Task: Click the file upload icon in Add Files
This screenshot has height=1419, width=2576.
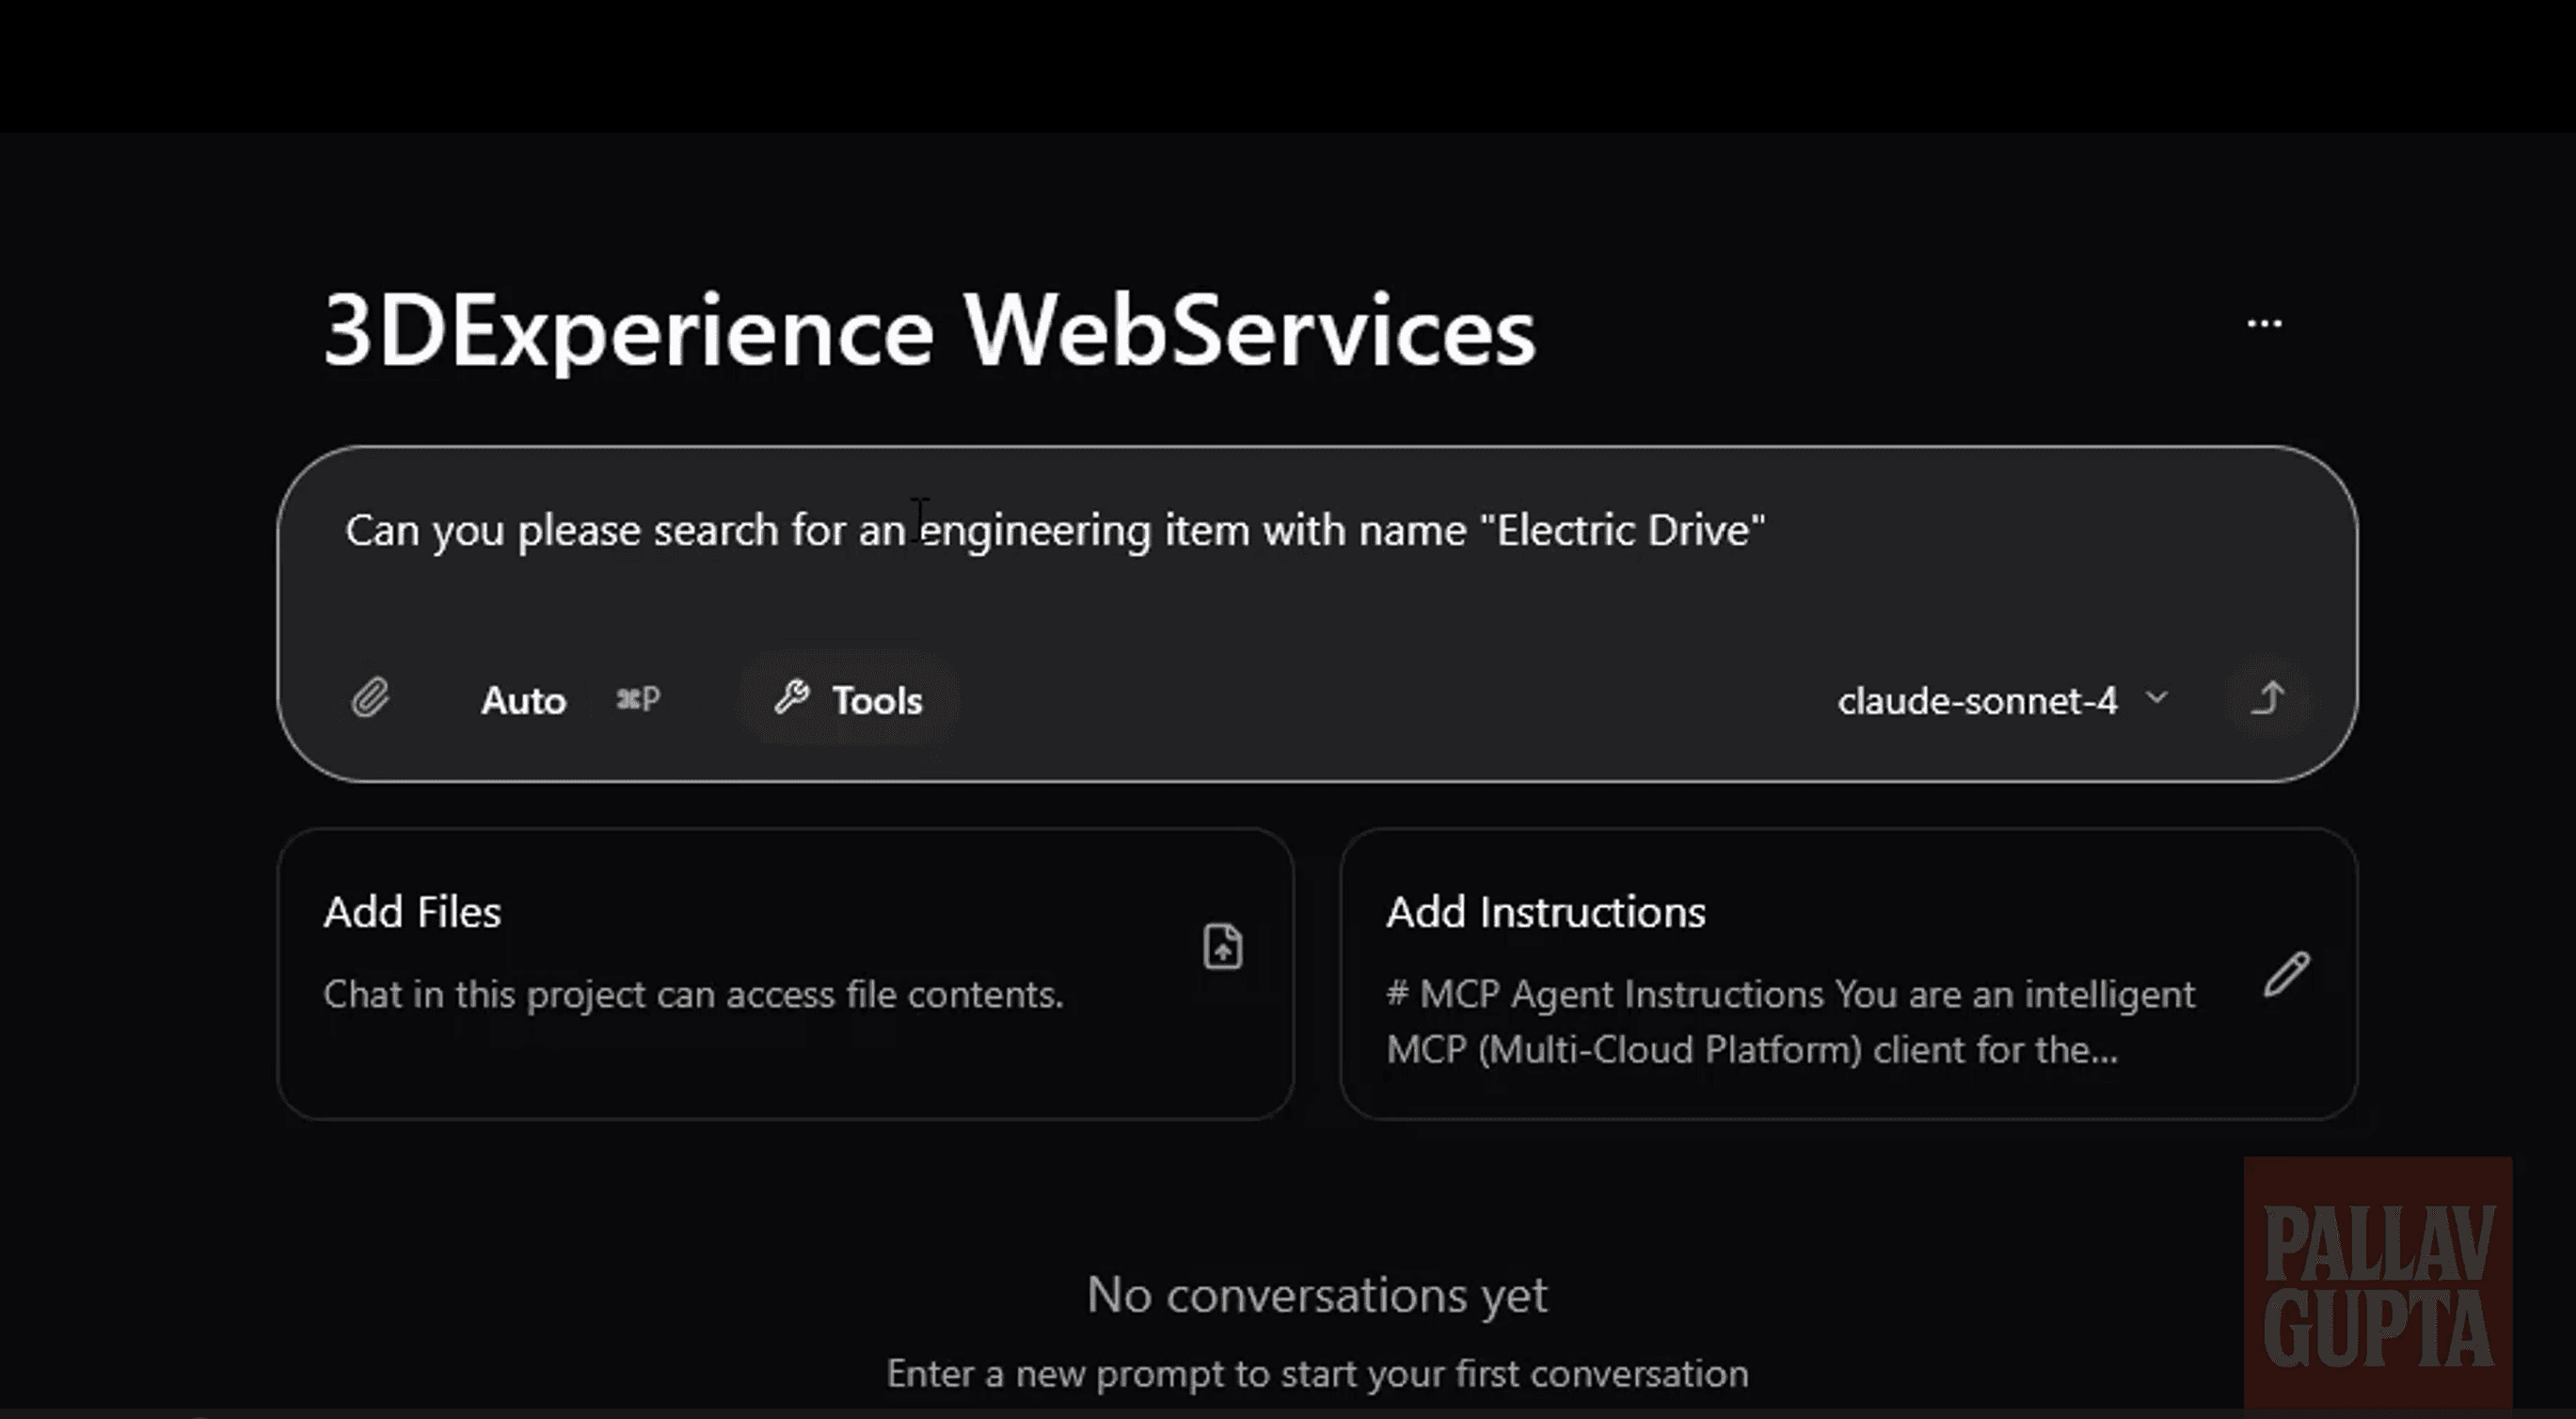Action: [1222, 946]
